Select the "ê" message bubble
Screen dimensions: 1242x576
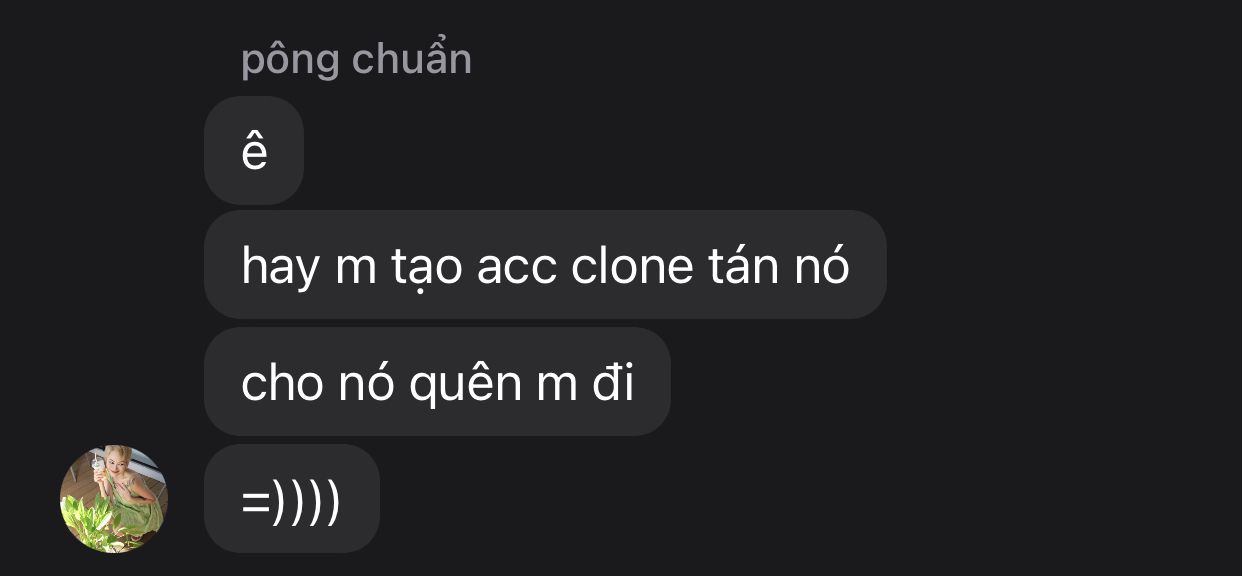[254, 151]
